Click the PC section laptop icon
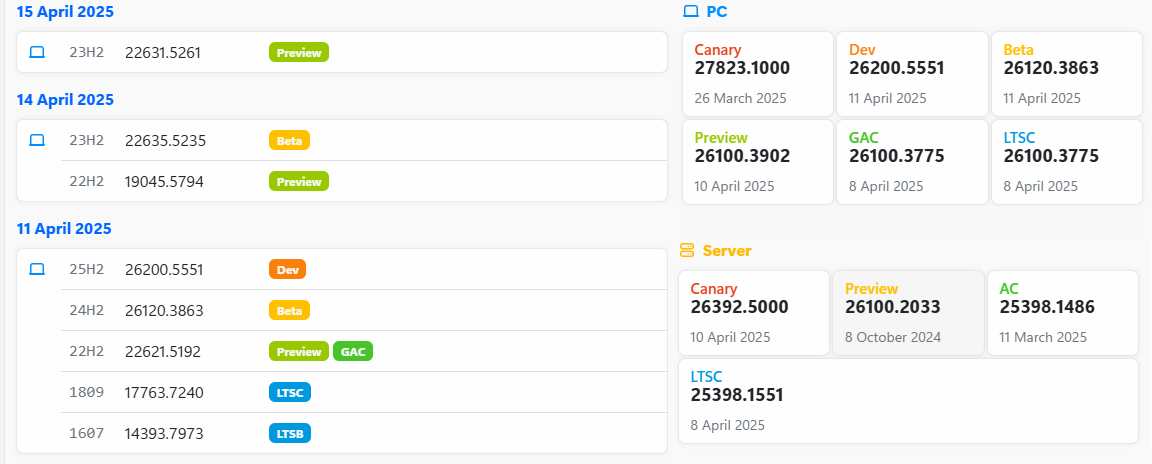The width and height of the screenshot is (1152, 464). tap(691, 11)
